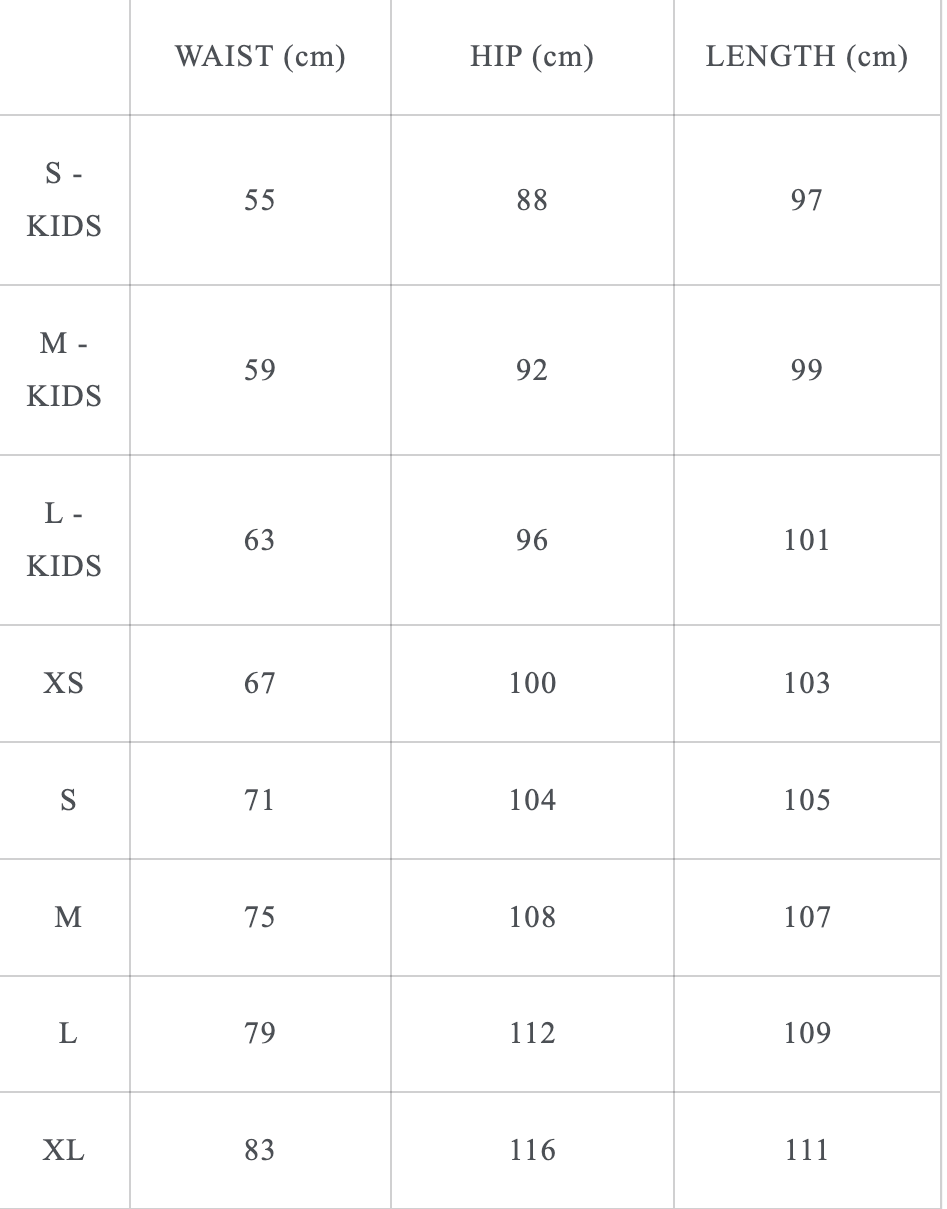This screenshot has width=947, height=1209.
Task: Click the HIP (cm) column header
Action: (532, 57)
